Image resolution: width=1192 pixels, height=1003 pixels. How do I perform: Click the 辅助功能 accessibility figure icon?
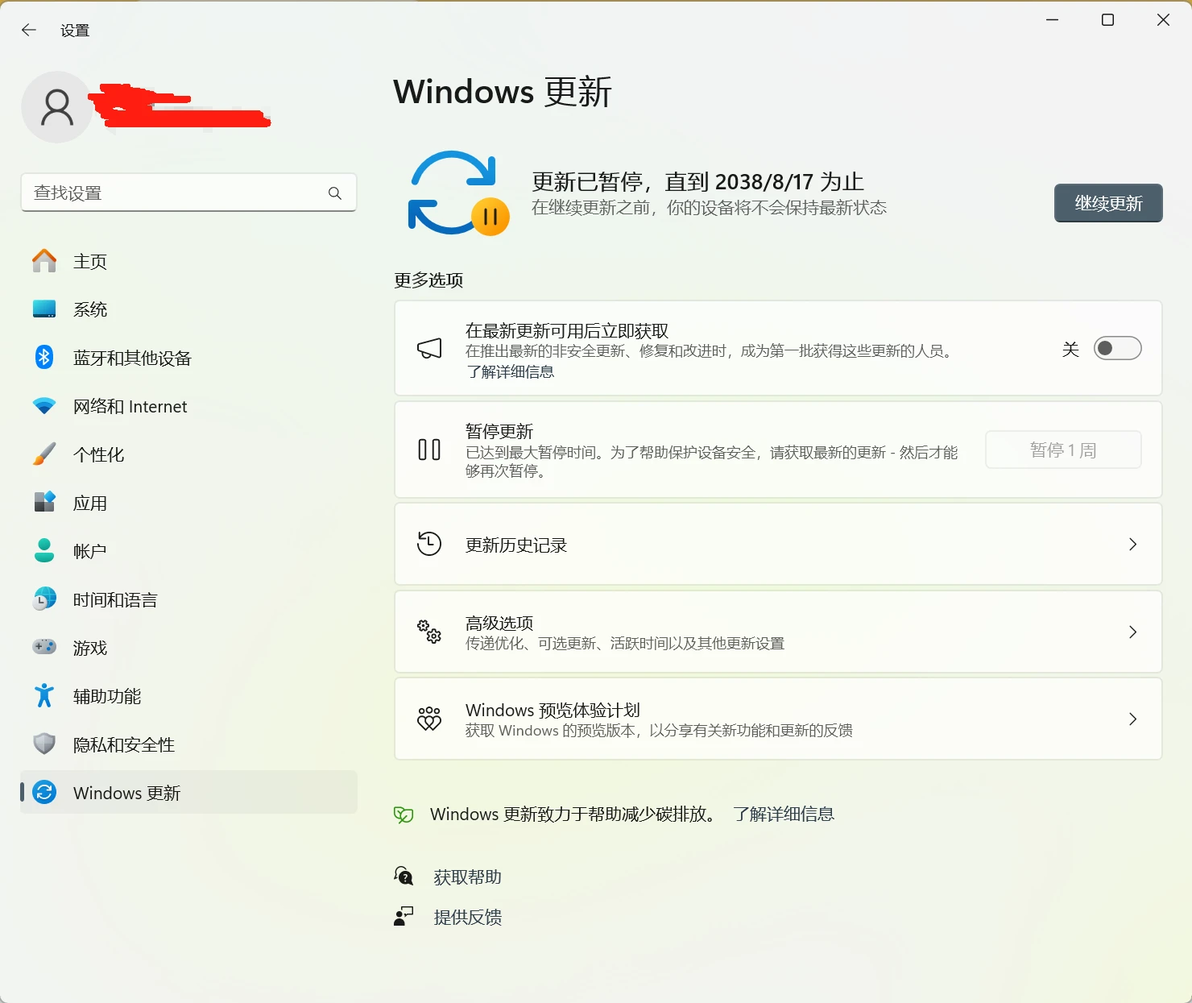(x=44, y=695)
